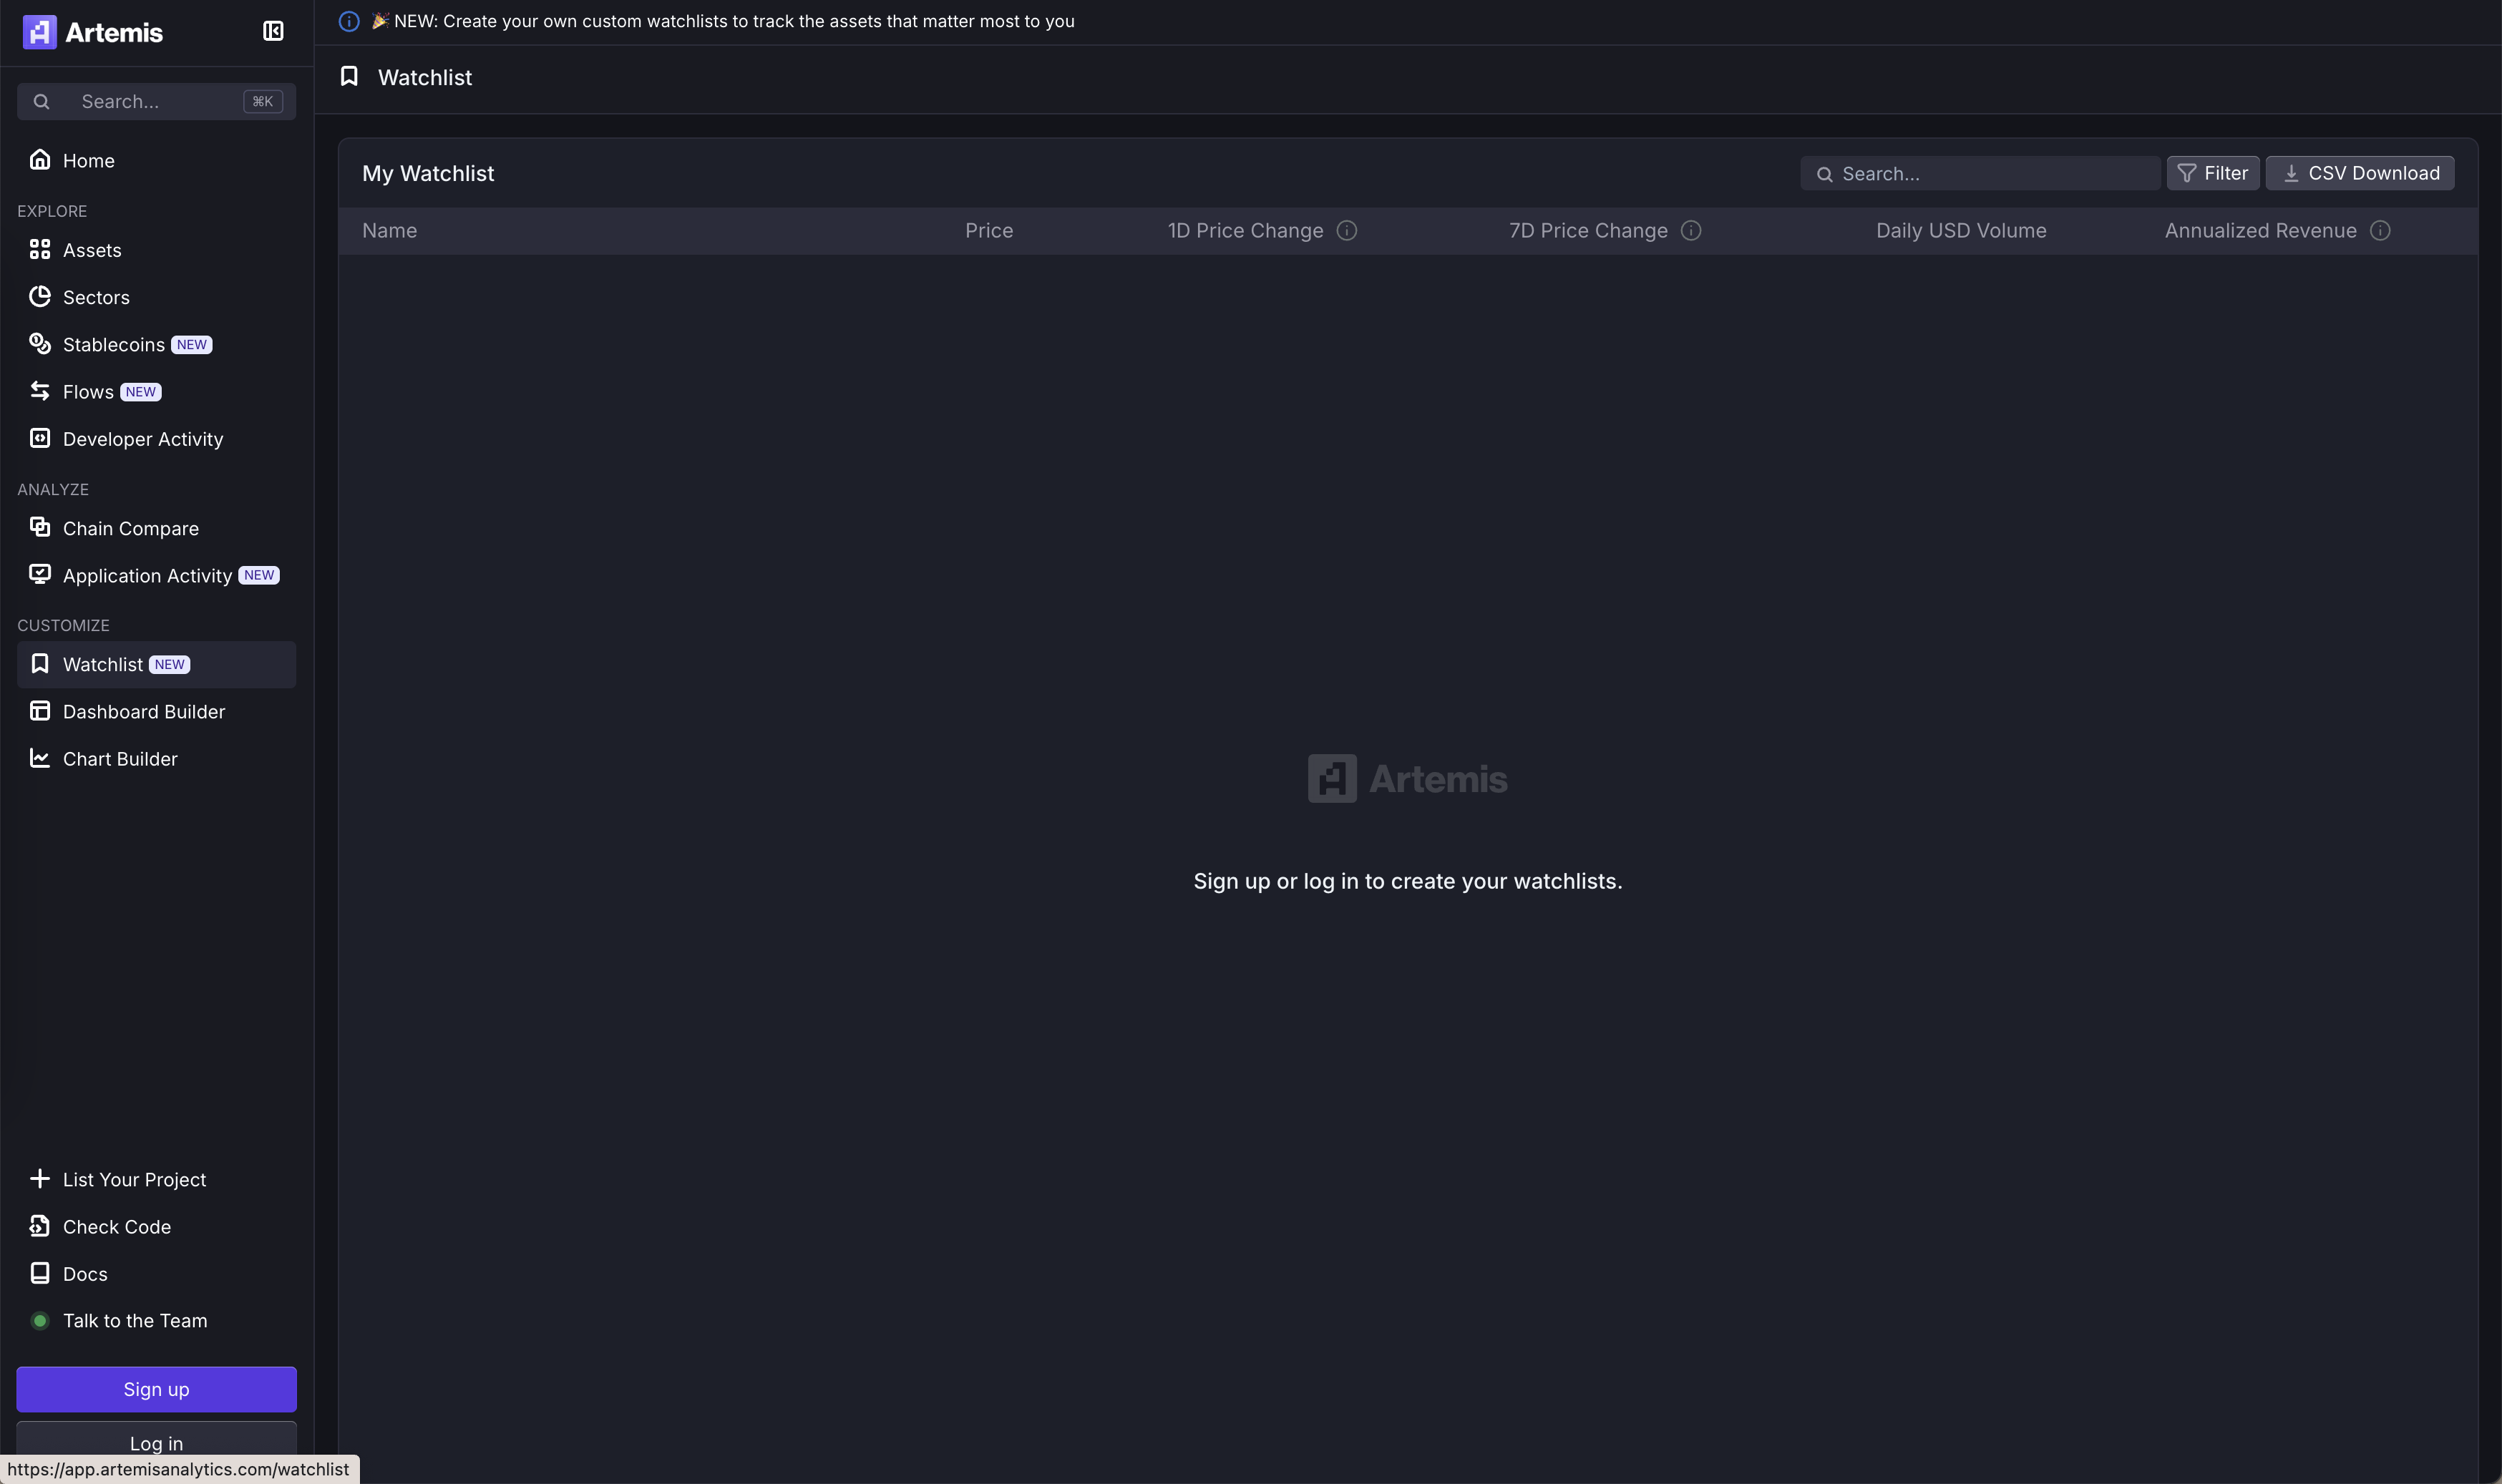The width and height of the screenshot is (2502, 1484).
Task: Sort by the Price column header
Action: point(989,231)
